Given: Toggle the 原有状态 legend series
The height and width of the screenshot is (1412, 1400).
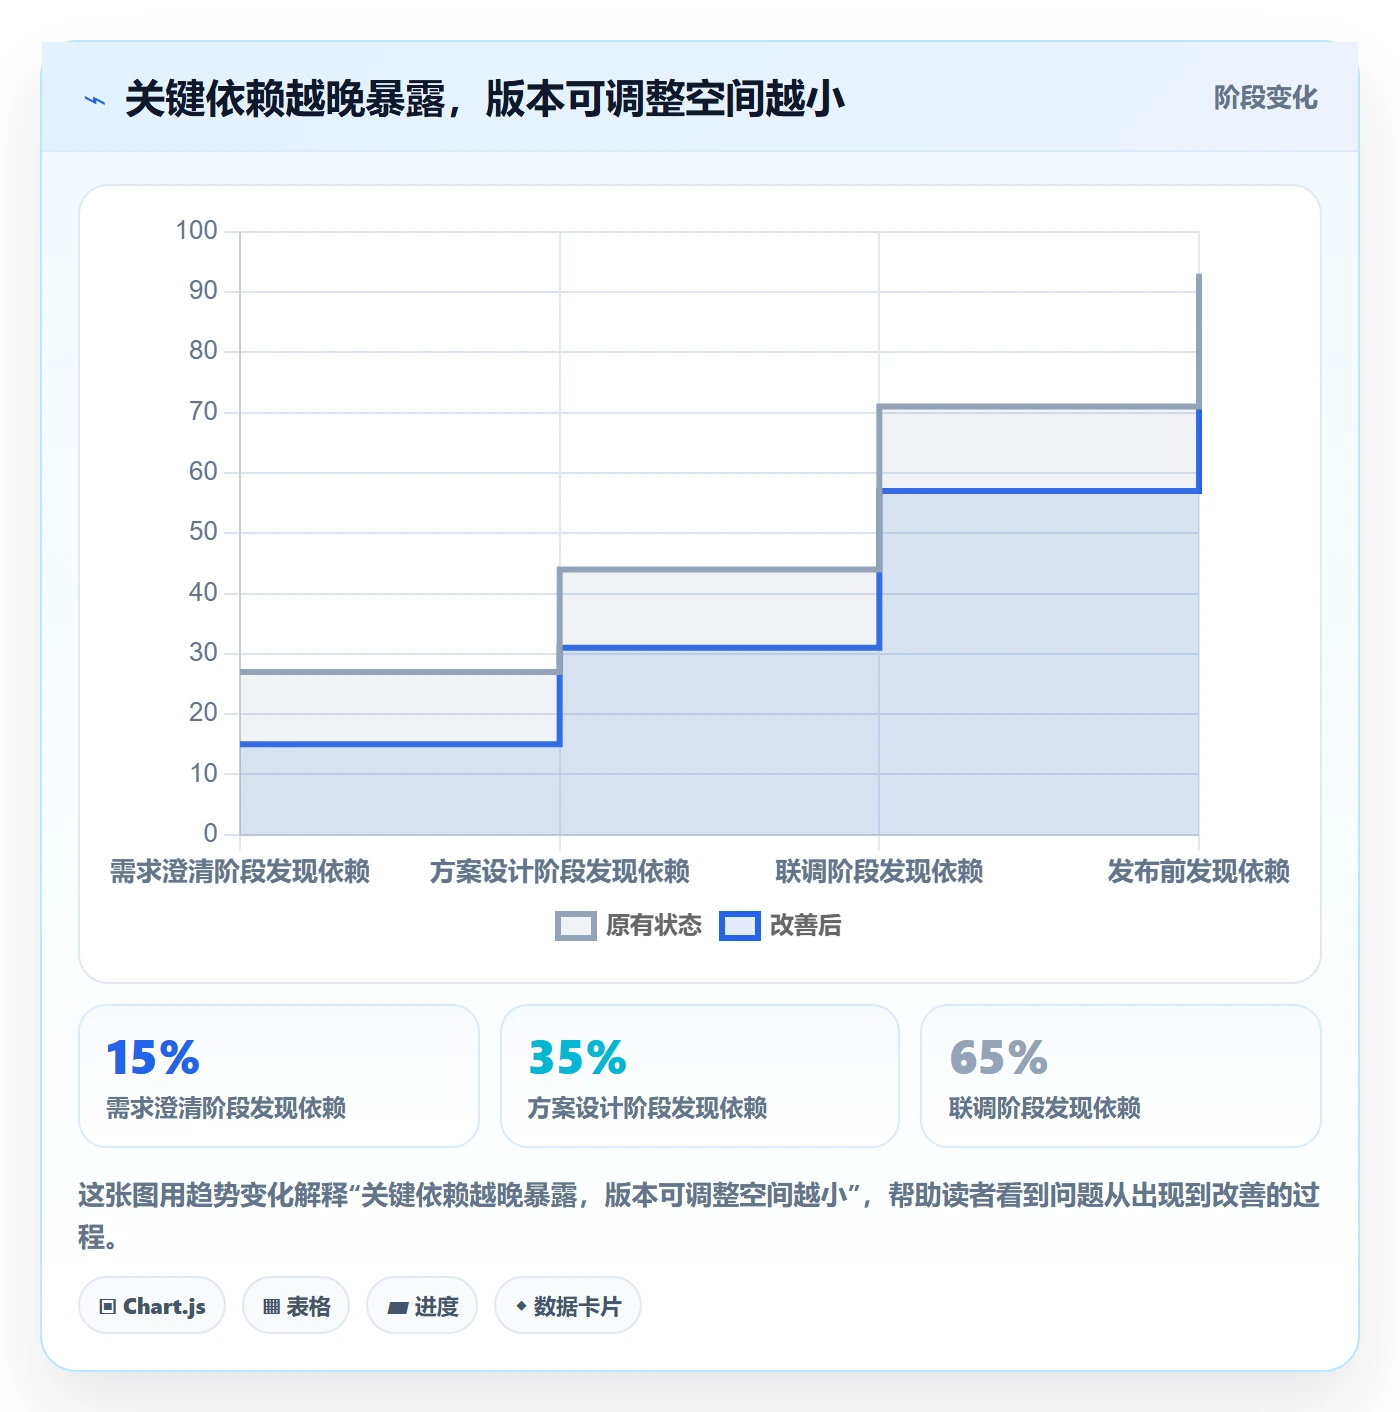Looking at the screenshot, I should pyautogui.click(x=629, y=926).
